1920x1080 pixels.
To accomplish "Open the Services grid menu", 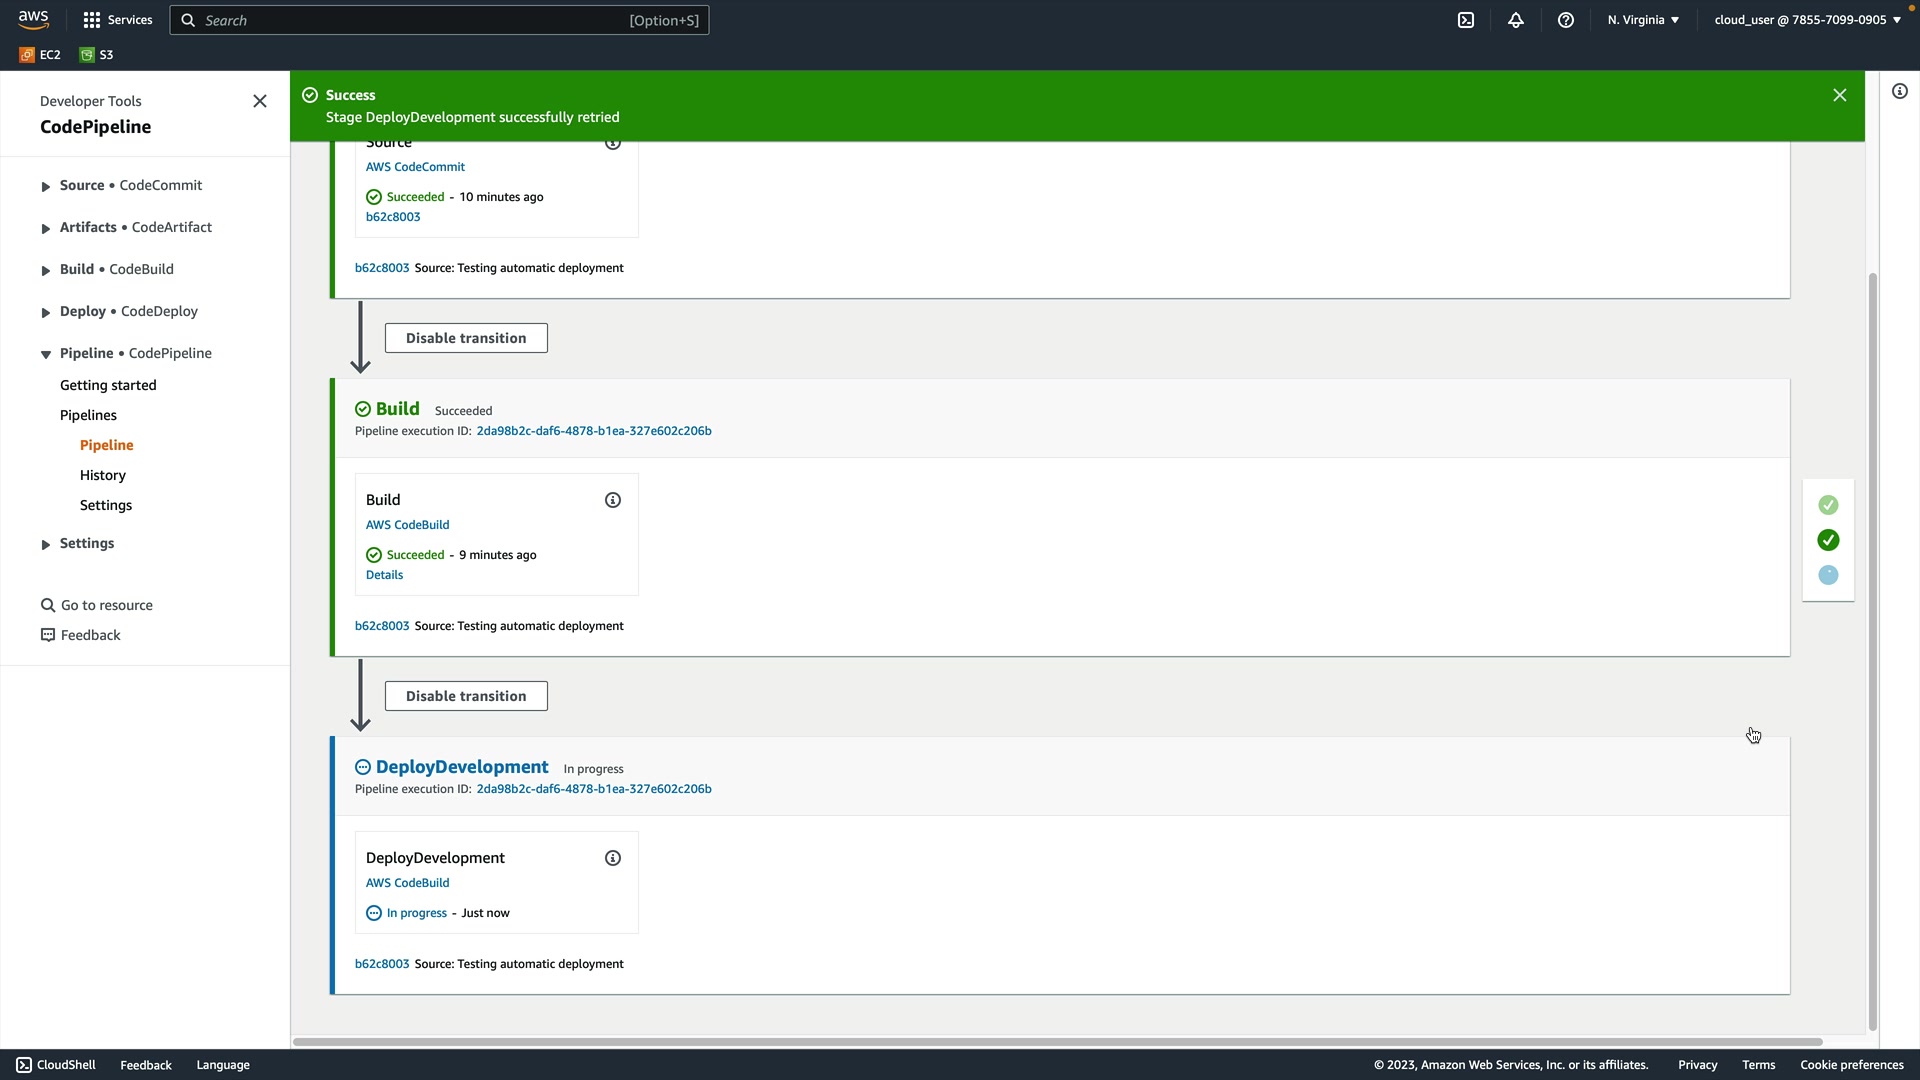I will click(x=117, y=20).
